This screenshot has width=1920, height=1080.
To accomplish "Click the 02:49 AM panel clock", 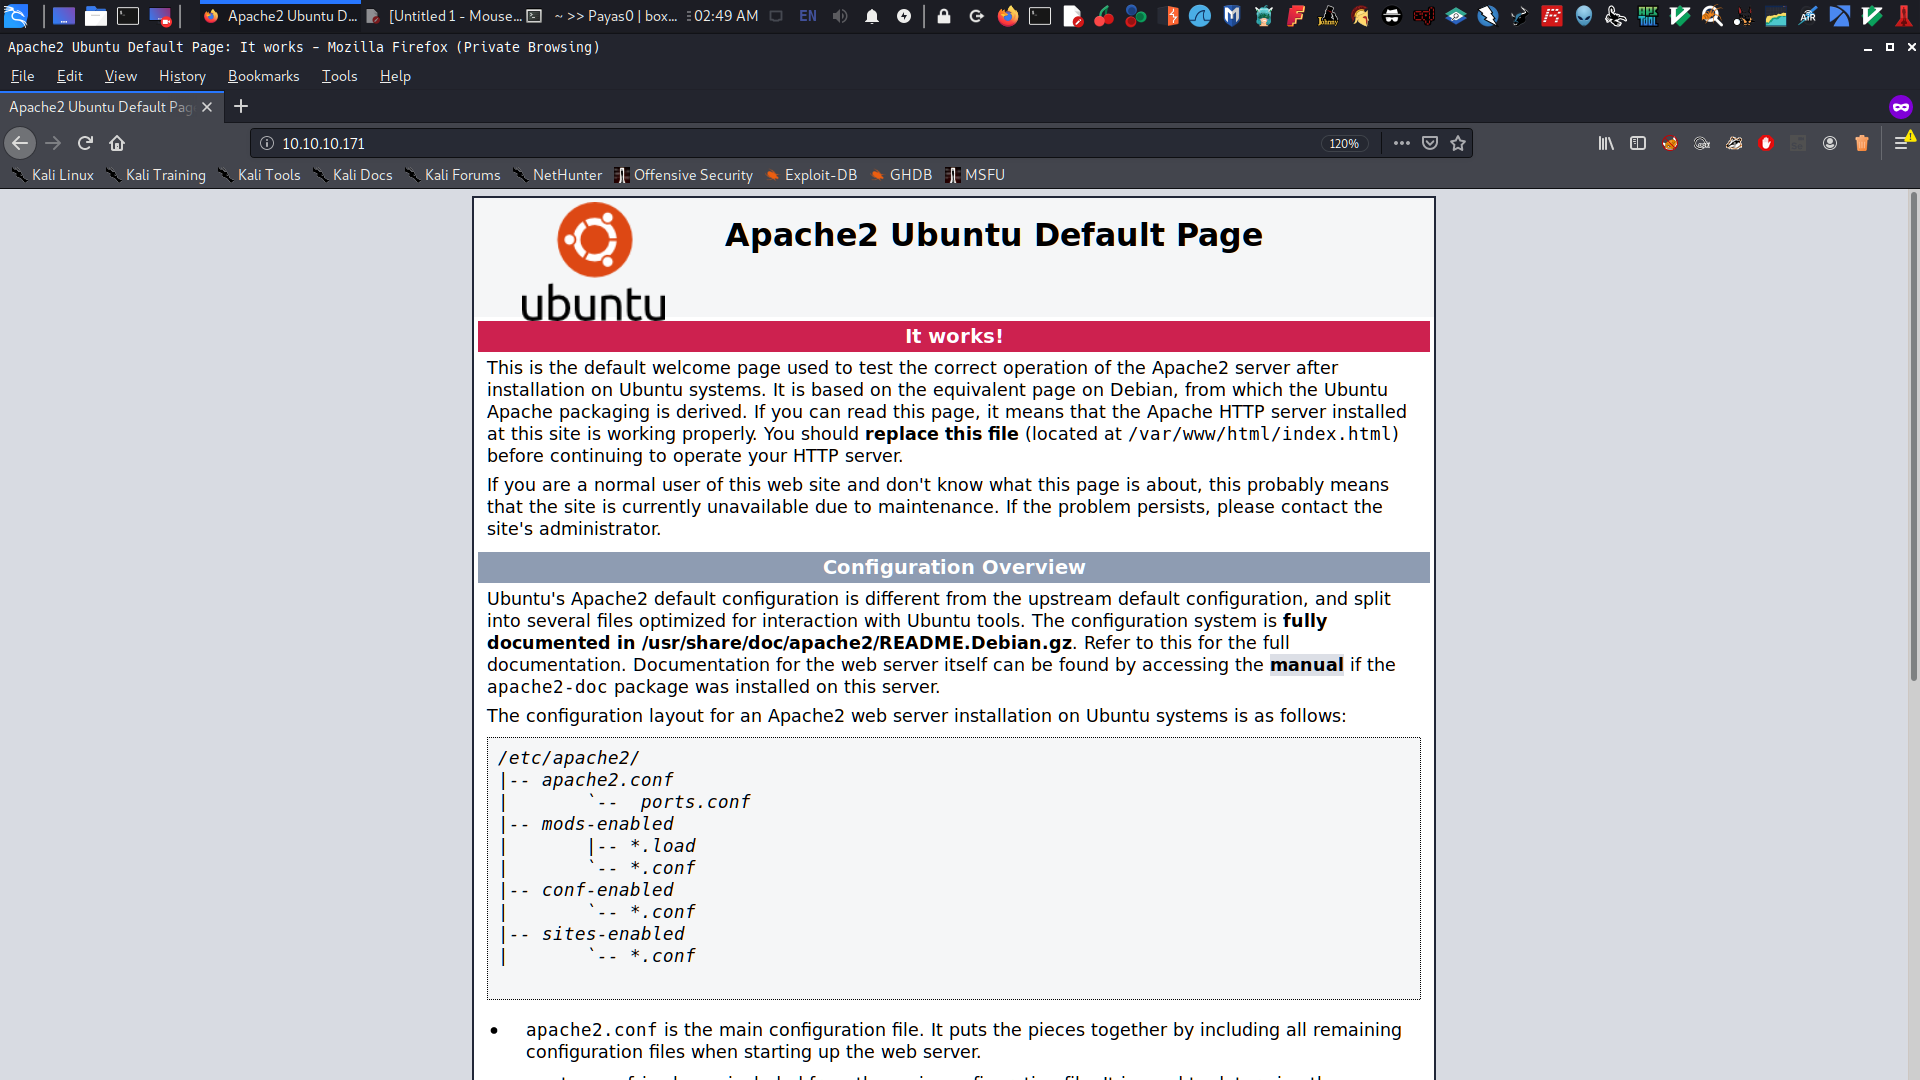I will click(x=724, y=16).
